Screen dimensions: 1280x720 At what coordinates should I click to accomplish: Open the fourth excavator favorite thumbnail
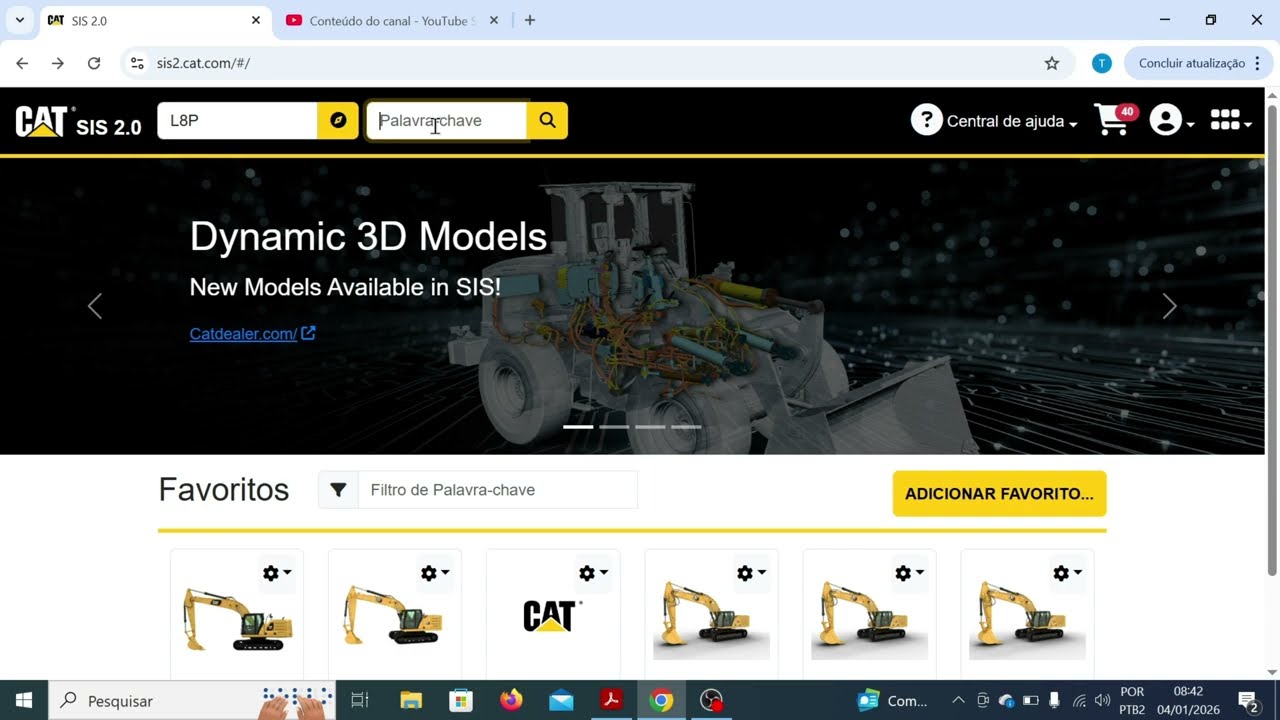(x=711, y=620)
